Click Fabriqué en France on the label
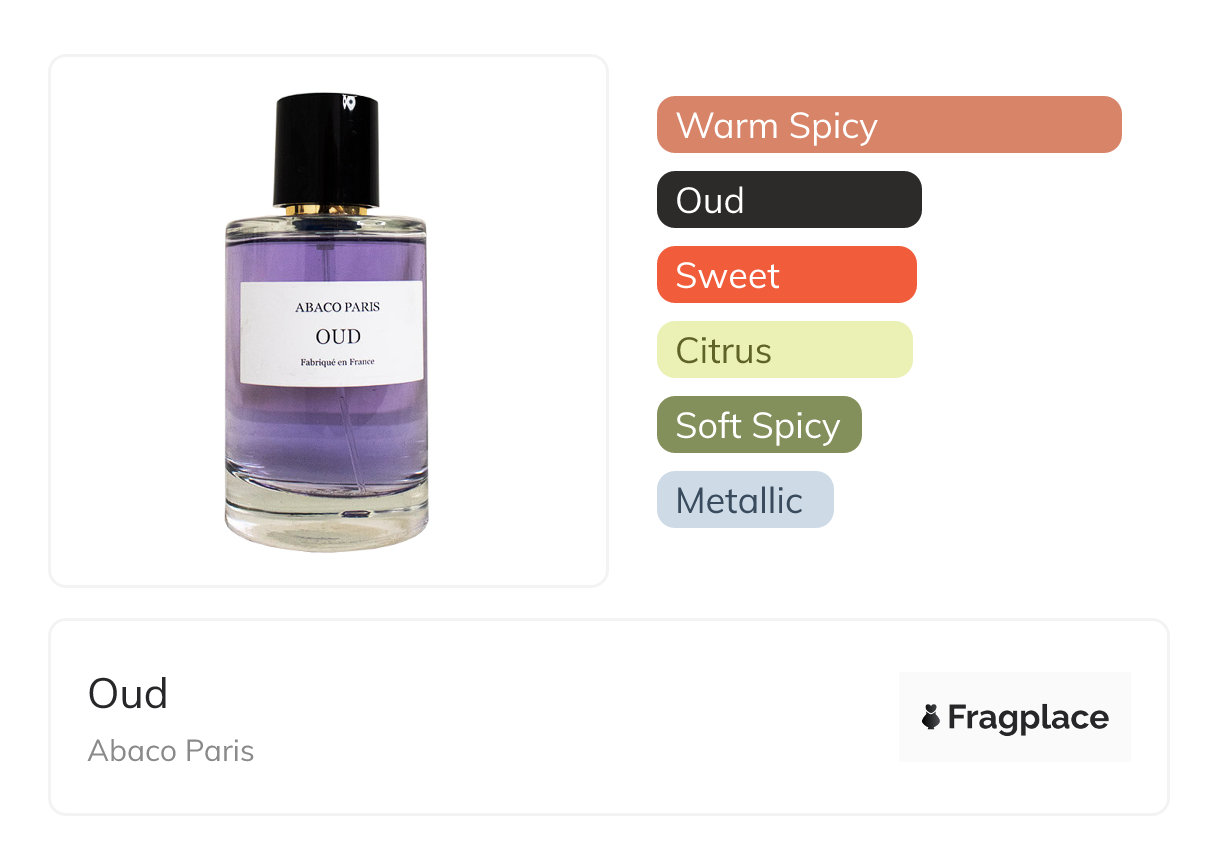 click(x=337, y=362)
